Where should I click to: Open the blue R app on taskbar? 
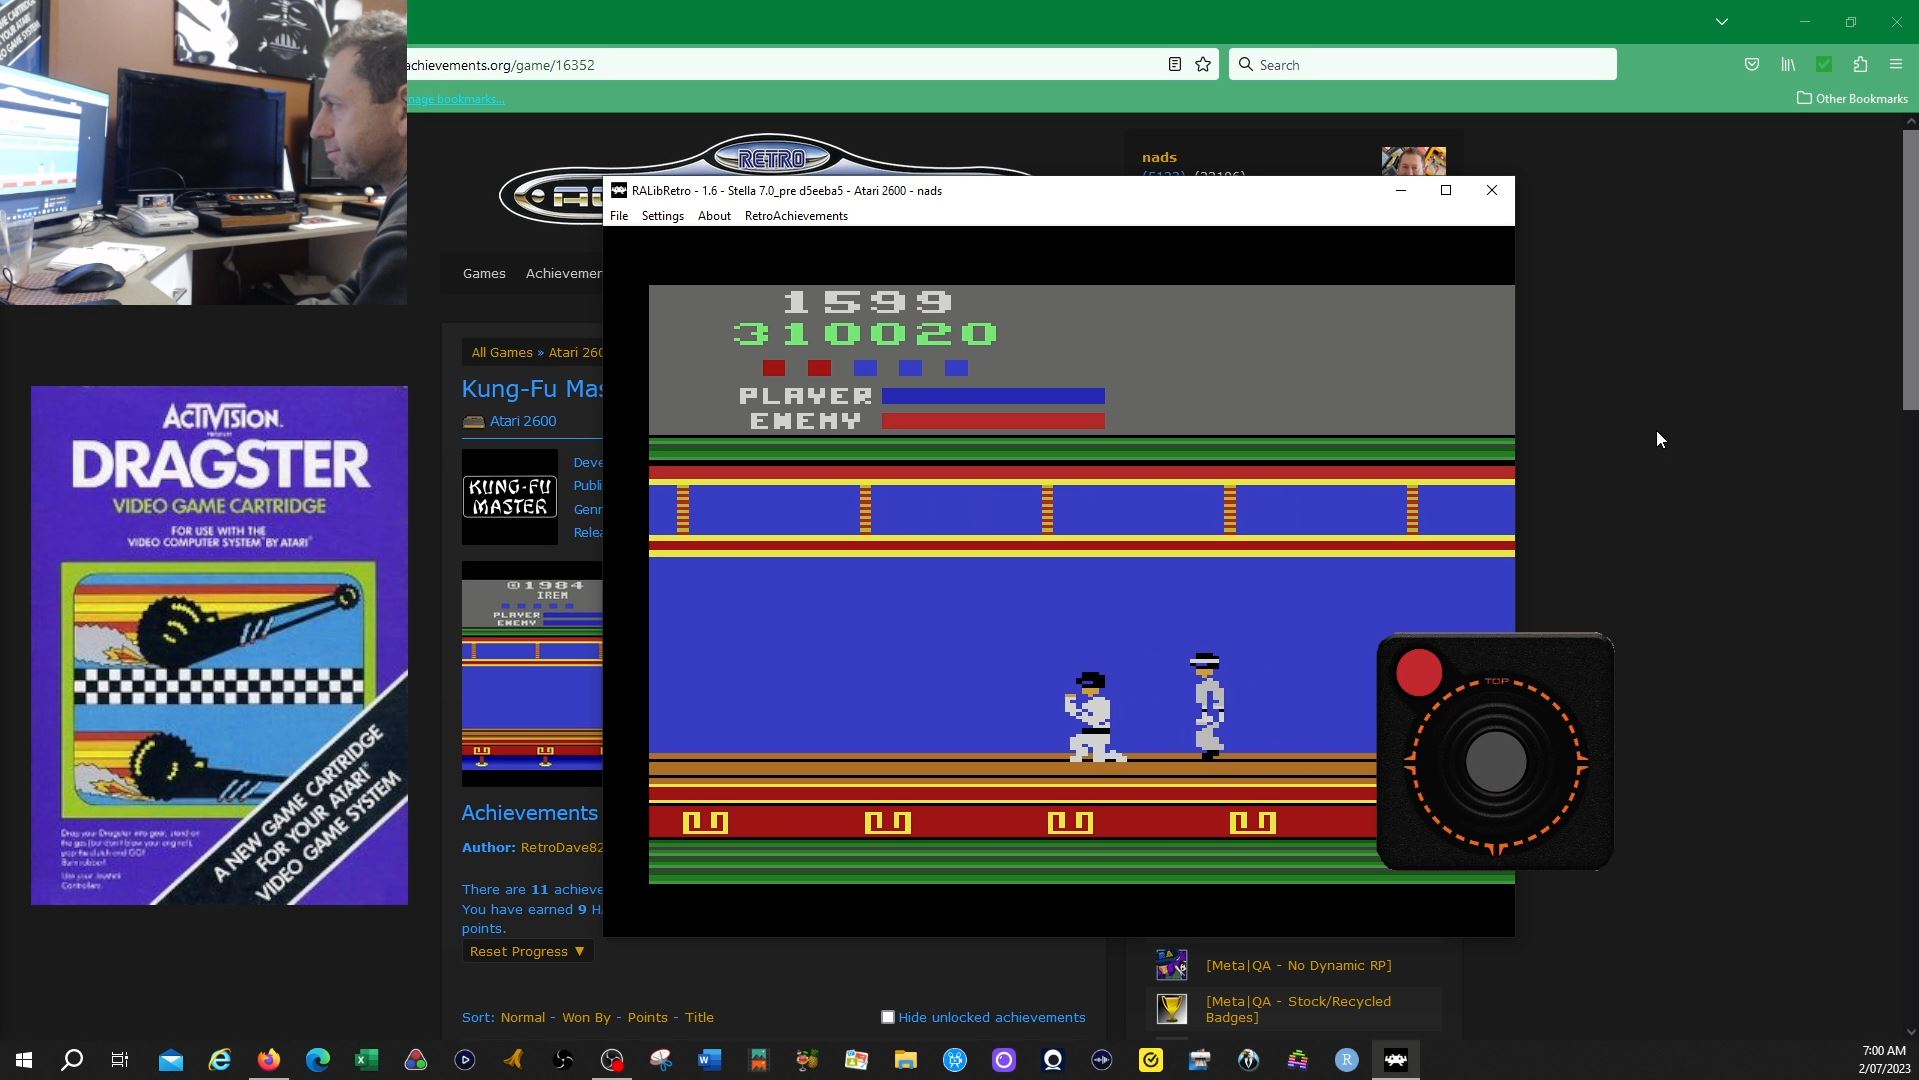click(x=1347, y=1060)
